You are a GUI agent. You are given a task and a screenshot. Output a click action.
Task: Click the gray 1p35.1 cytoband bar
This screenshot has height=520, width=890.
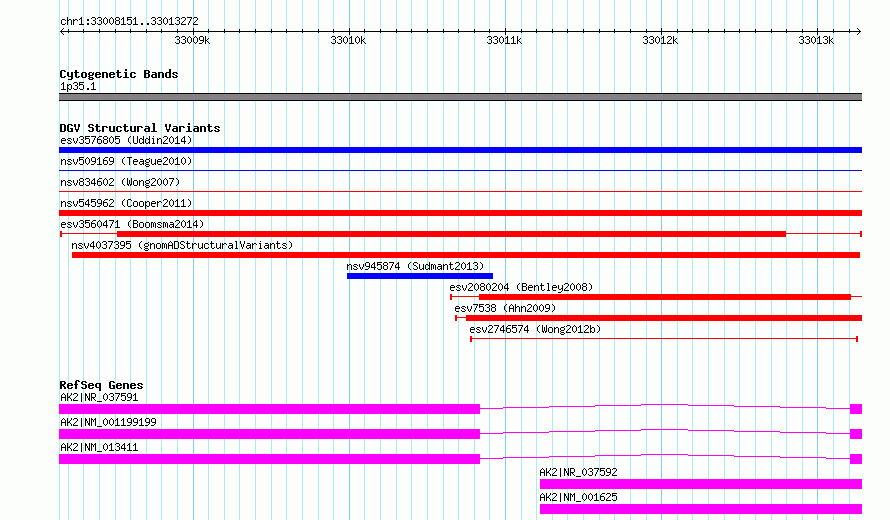[x=460, y=97]
